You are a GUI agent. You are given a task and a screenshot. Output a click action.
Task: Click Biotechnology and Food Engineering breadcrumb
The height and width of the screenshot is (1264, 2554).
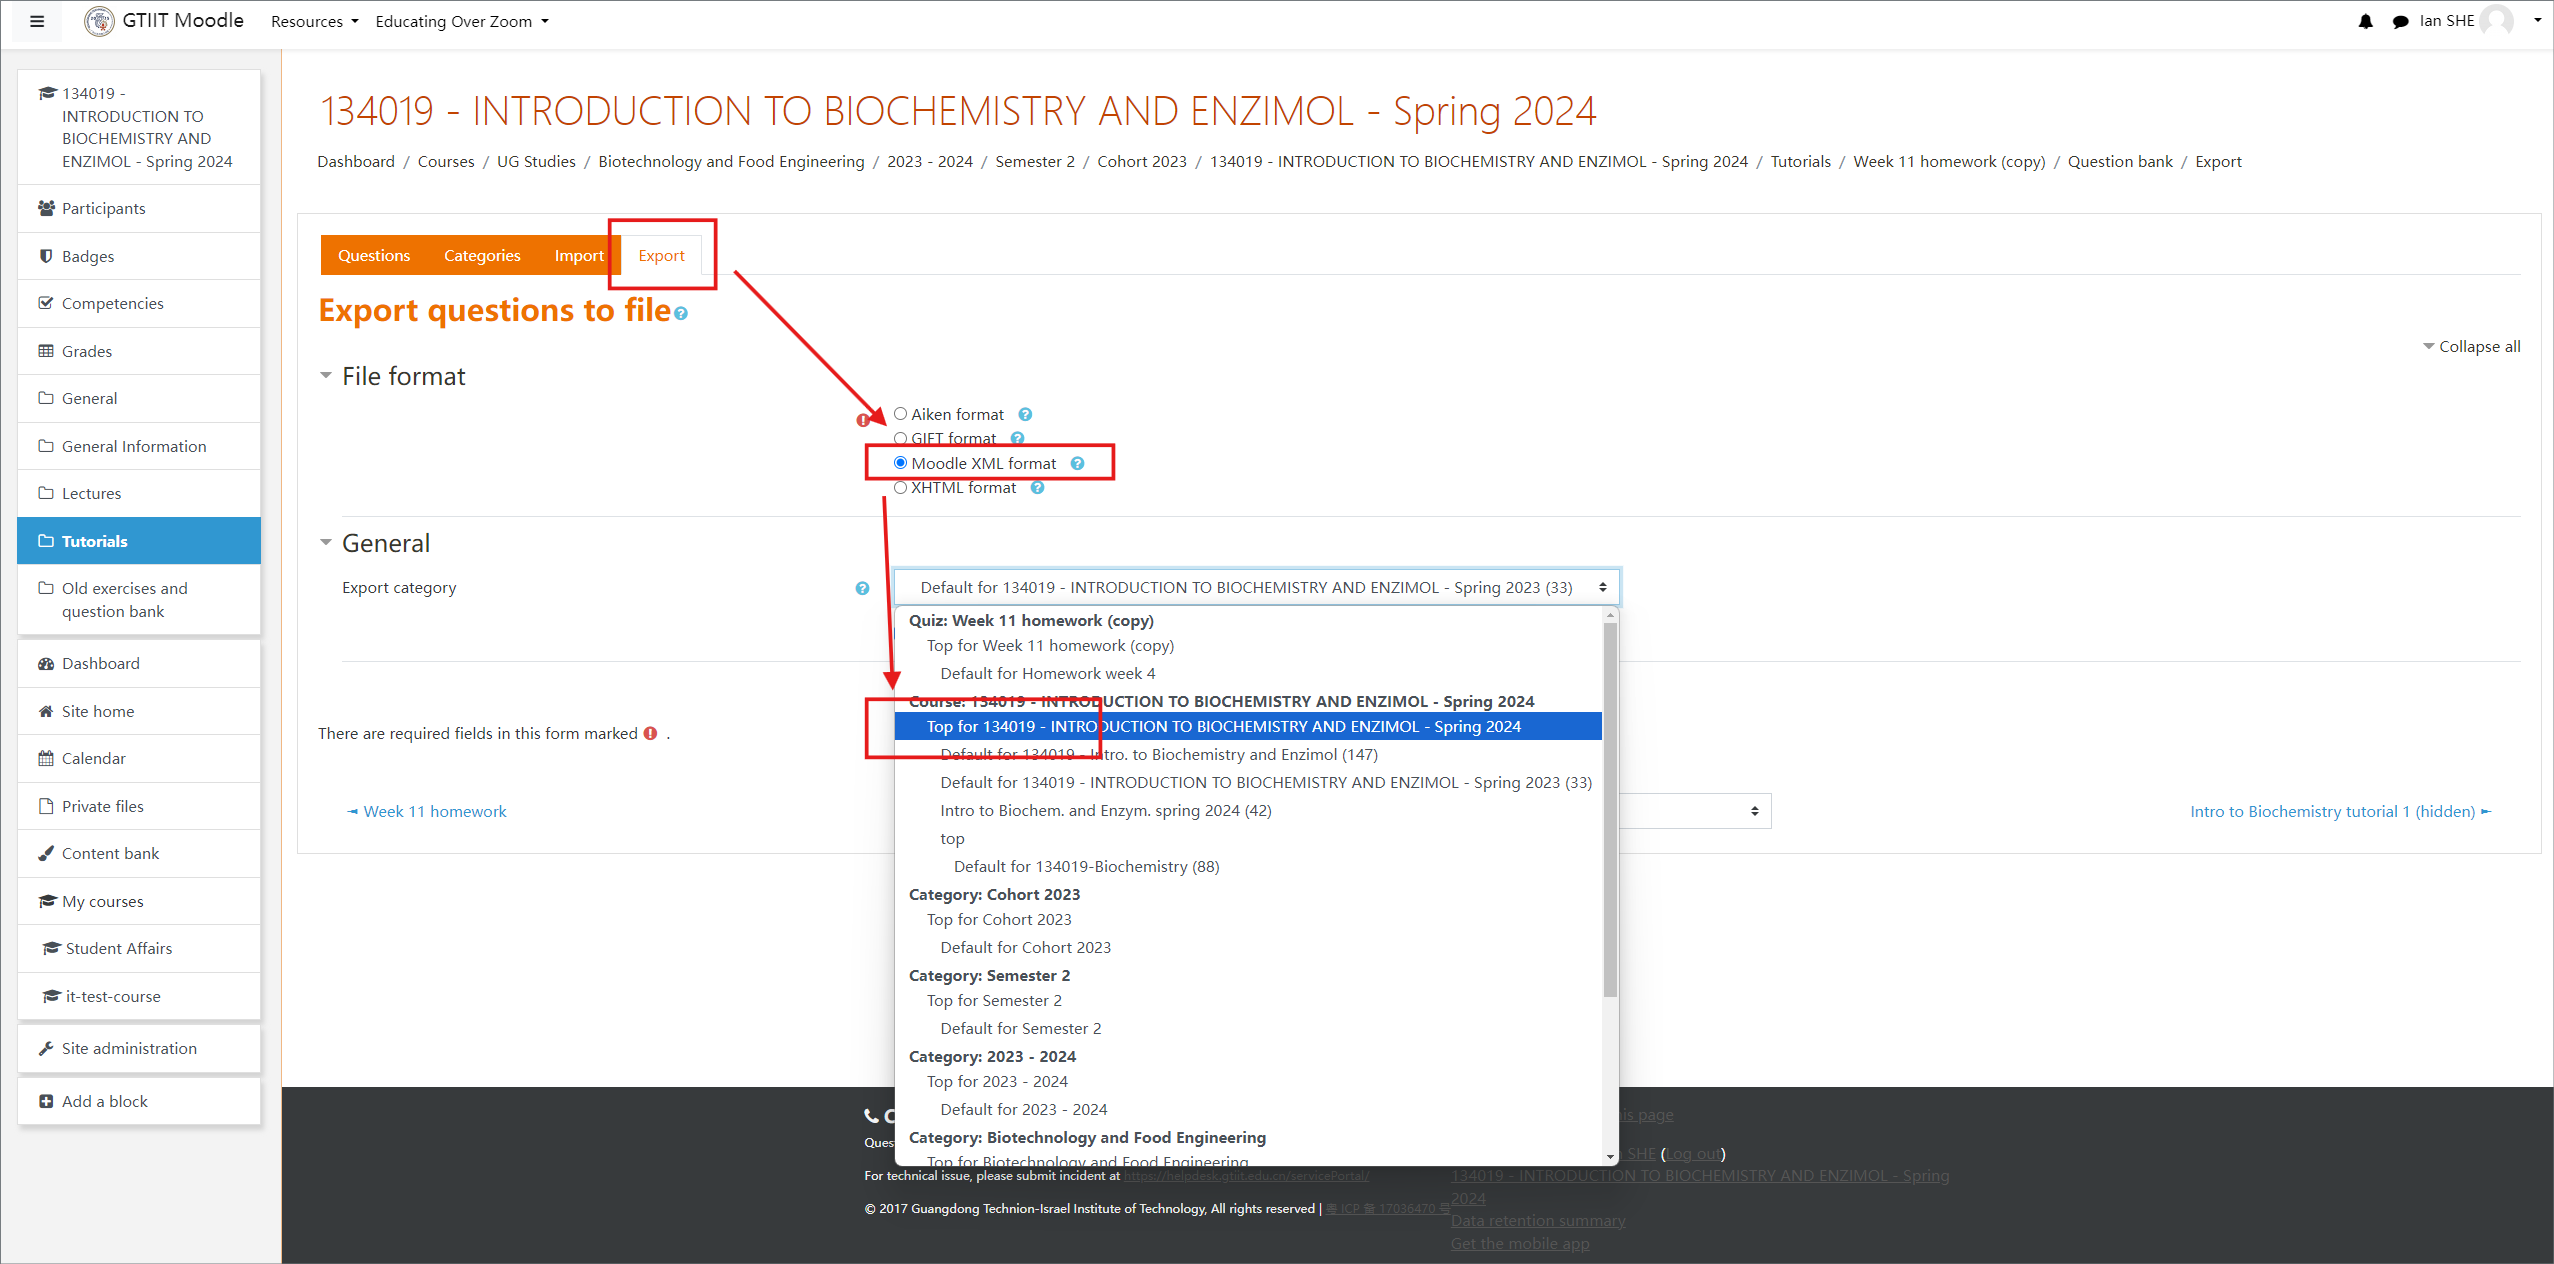click(x=731, y=162)
